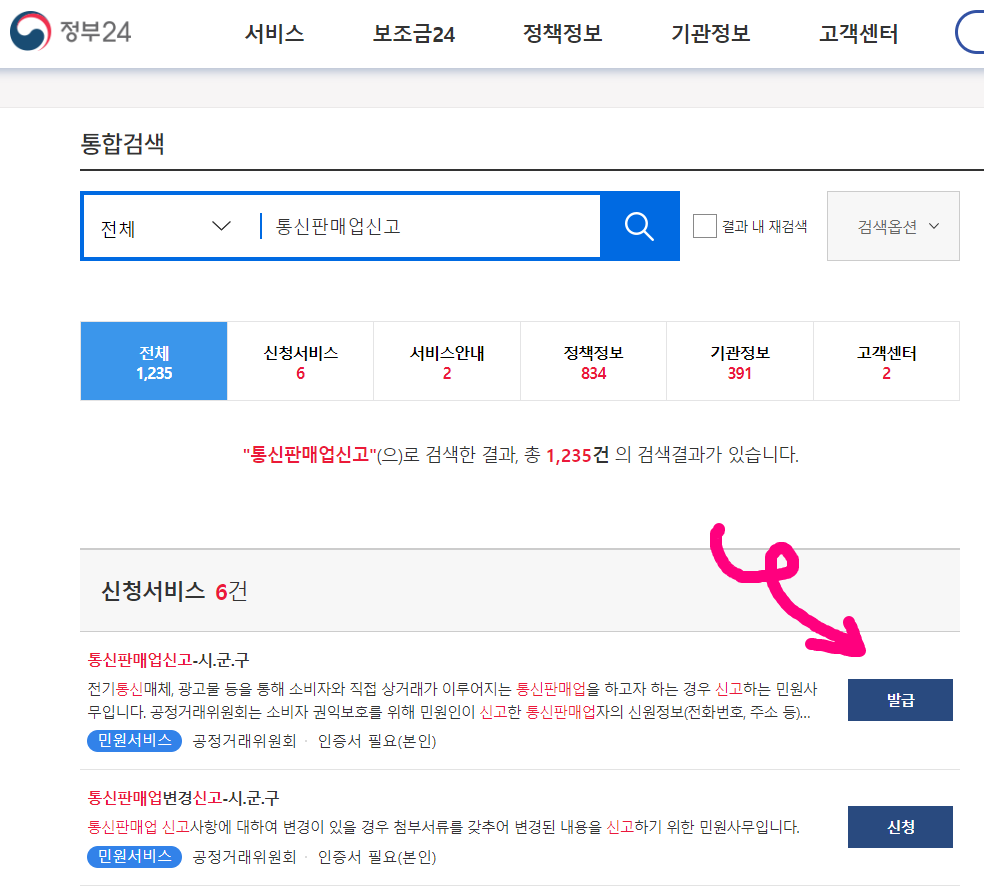Switch to the 서비스안내 2 tab

coord(447,362)
